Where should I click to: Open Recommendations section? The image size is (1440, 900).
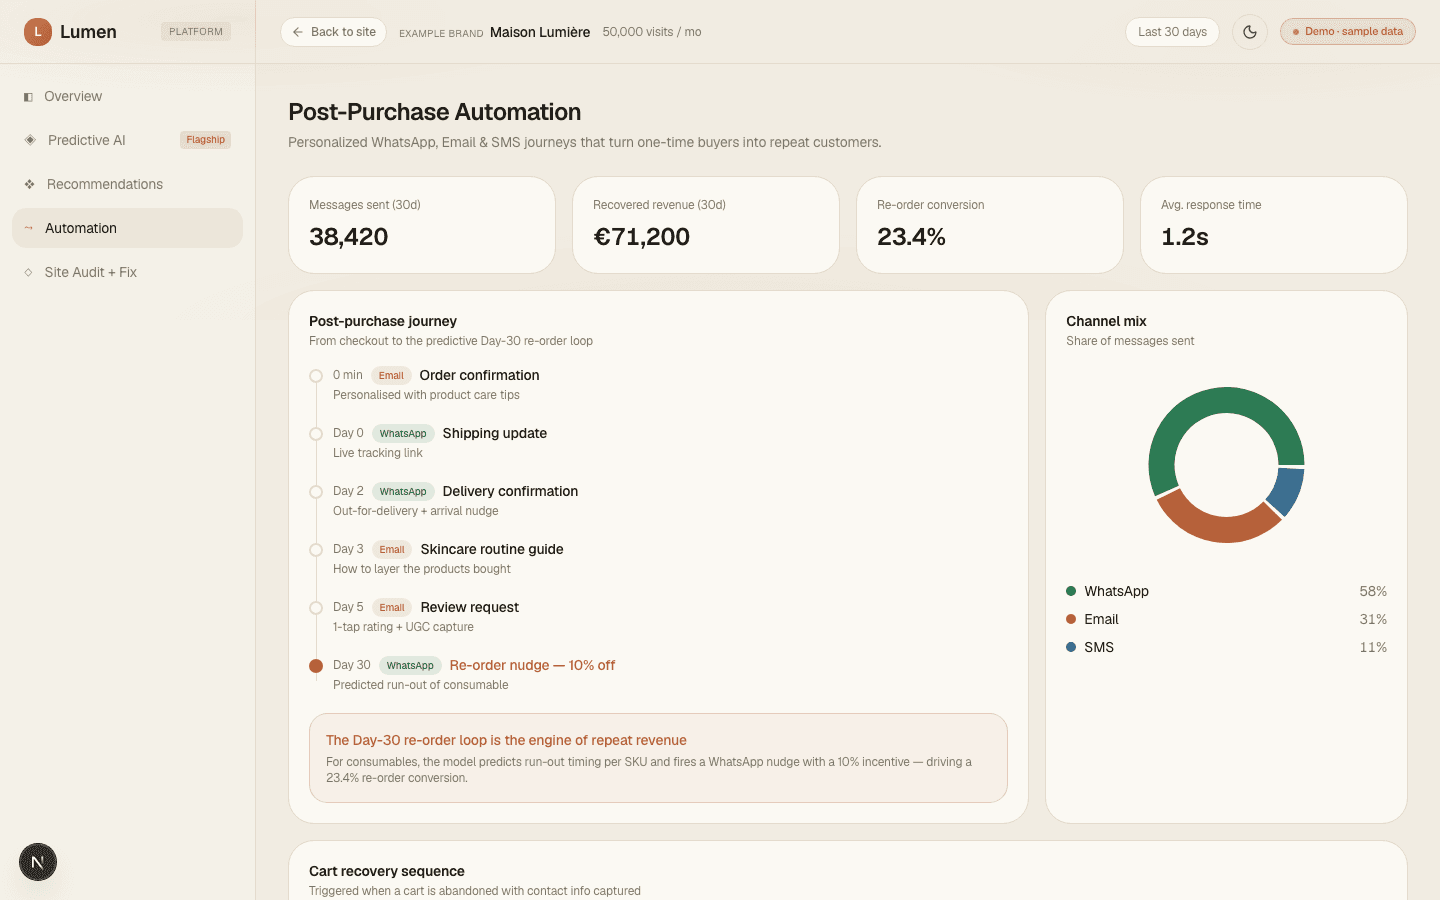click(127, 184)
